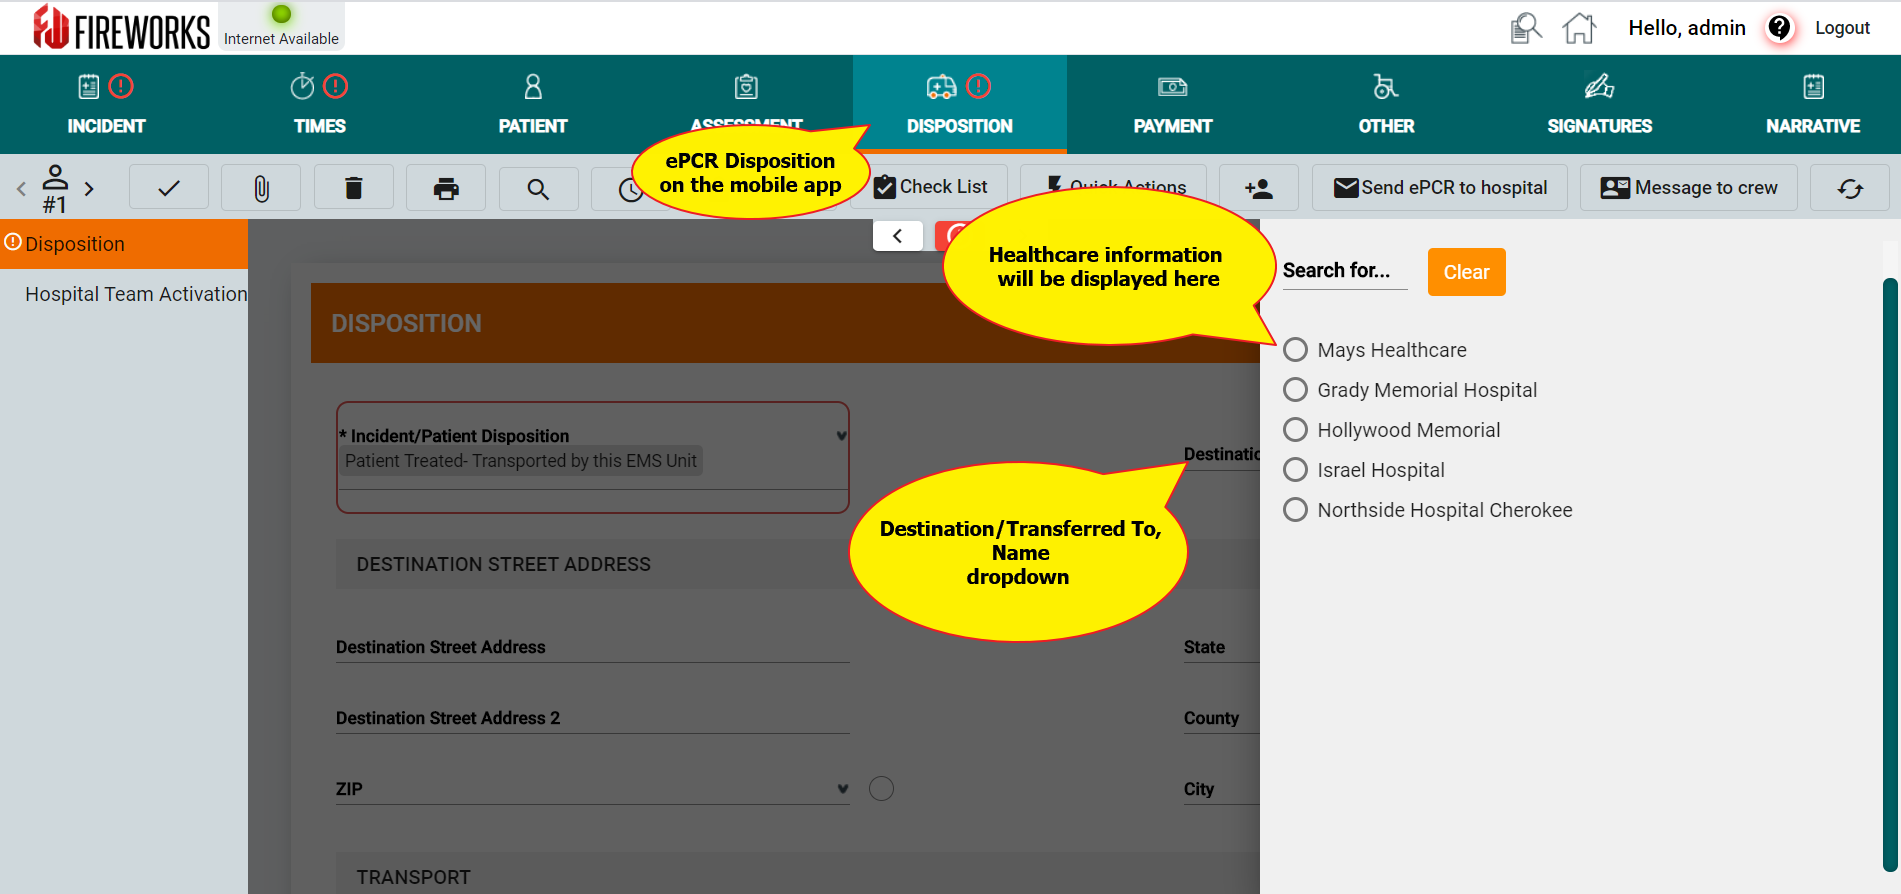The width and height of the screenshot is (1901, 894).
Task: Click the DISPOSITION tab warning icon
Action: 979,87
